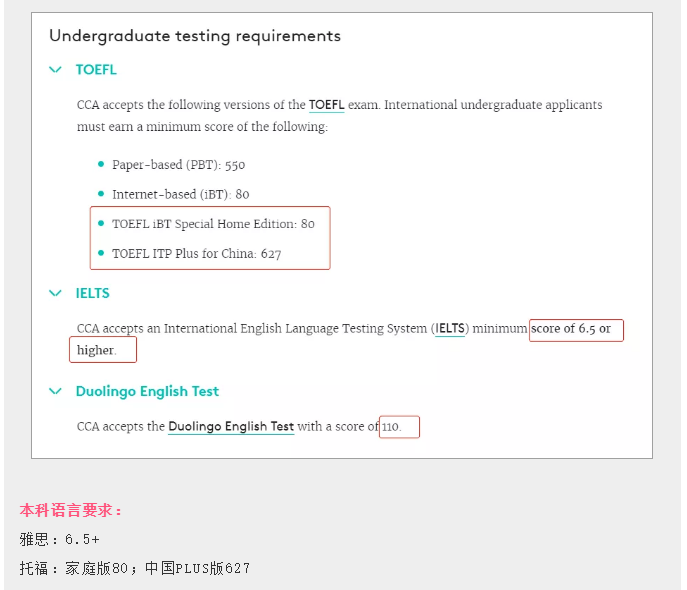Click the 'Paper-based (PBT): 550' item
The image size is (687, 590).
178,165
